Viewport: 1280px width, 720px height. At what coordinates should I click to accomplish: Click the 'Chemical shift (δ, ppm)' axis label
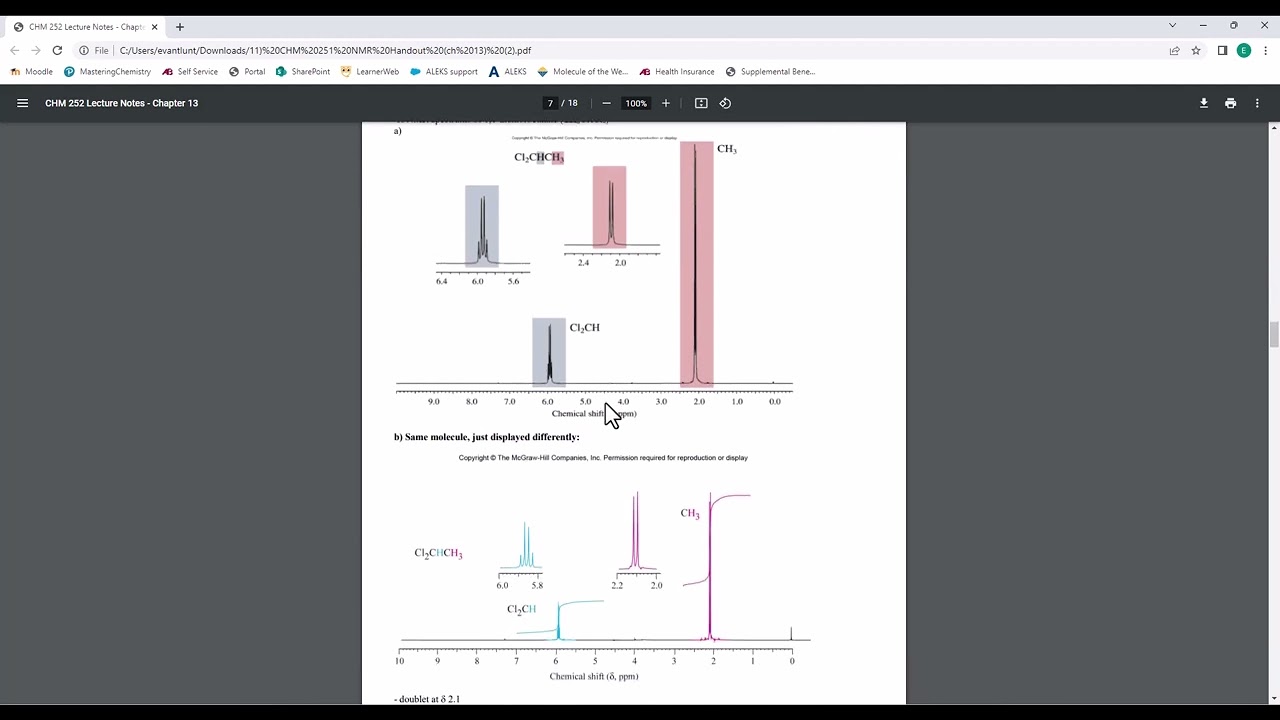[x=594, y=676]
